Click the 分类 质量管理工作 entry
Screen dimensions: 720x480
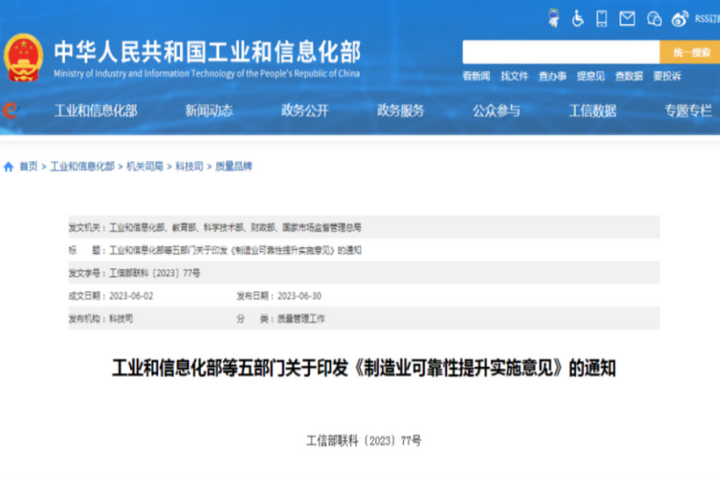click(281, 318)
